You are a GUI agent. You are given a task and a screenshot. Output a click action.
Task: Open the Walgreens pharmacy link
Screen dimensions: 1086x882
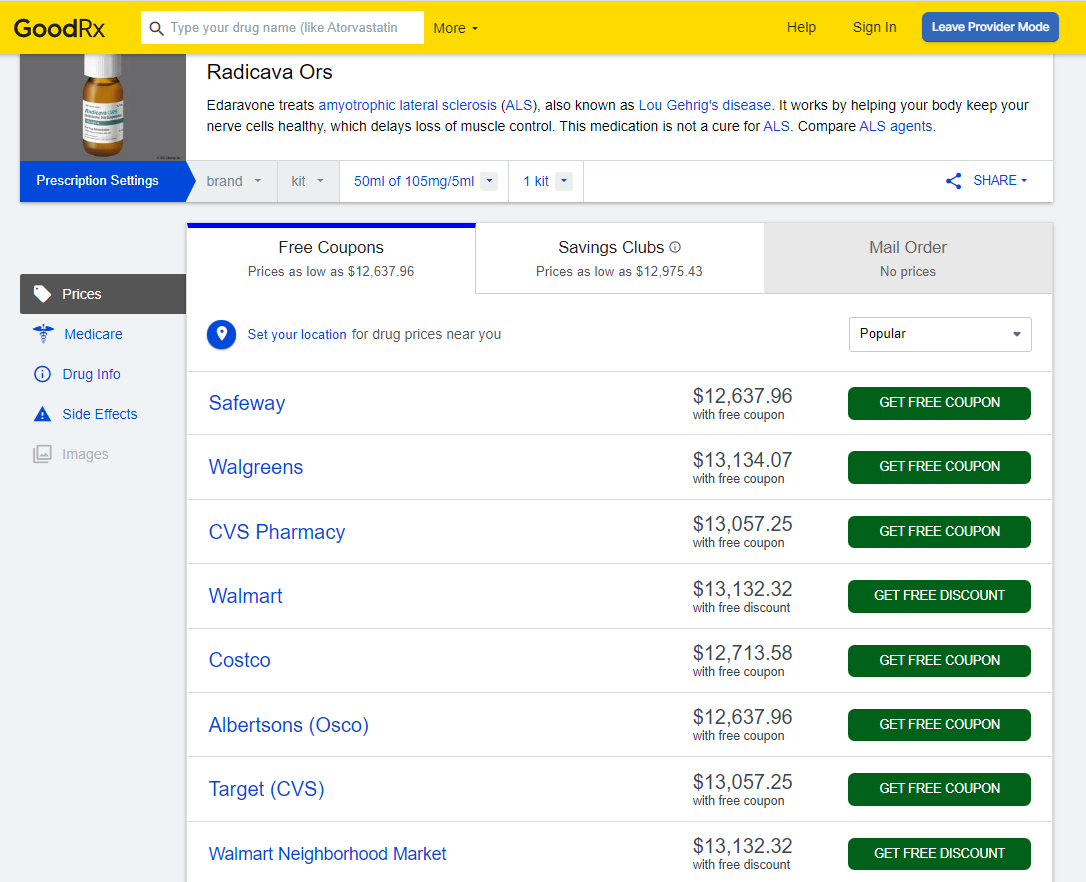point(256,467)
